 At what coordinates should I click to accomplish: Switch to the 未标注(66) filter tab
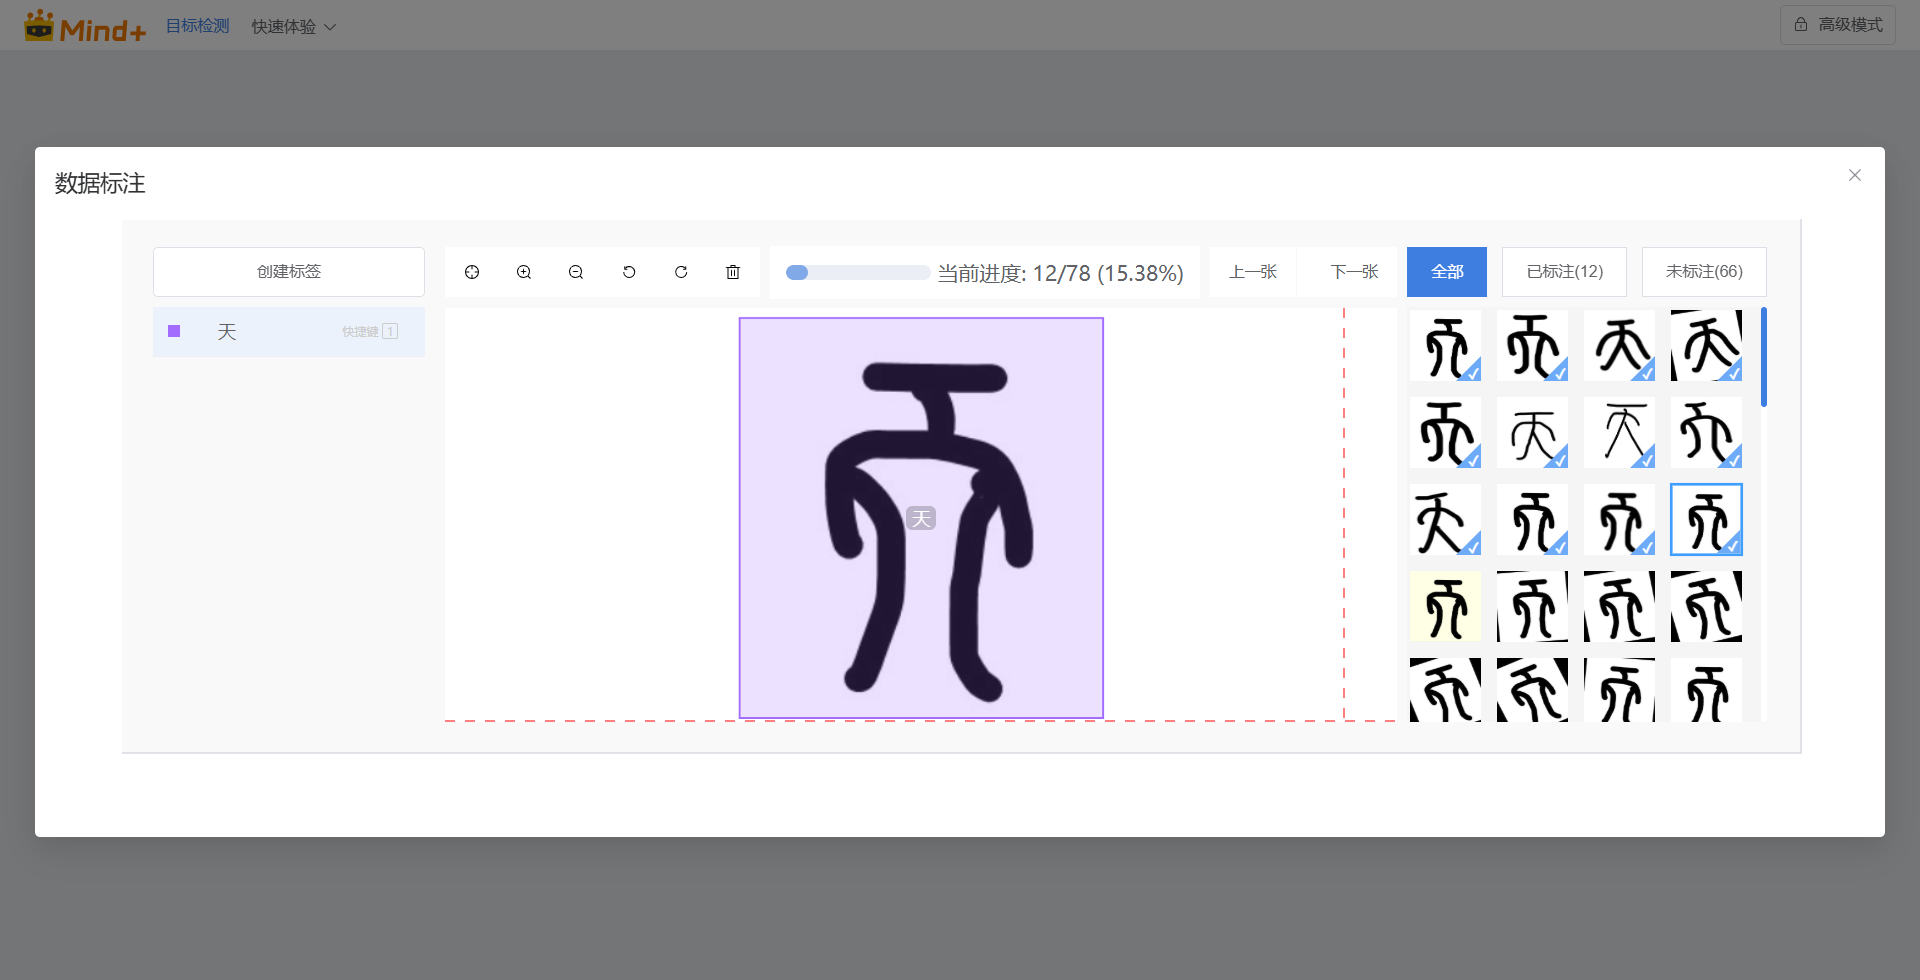tap(1703, 271)
